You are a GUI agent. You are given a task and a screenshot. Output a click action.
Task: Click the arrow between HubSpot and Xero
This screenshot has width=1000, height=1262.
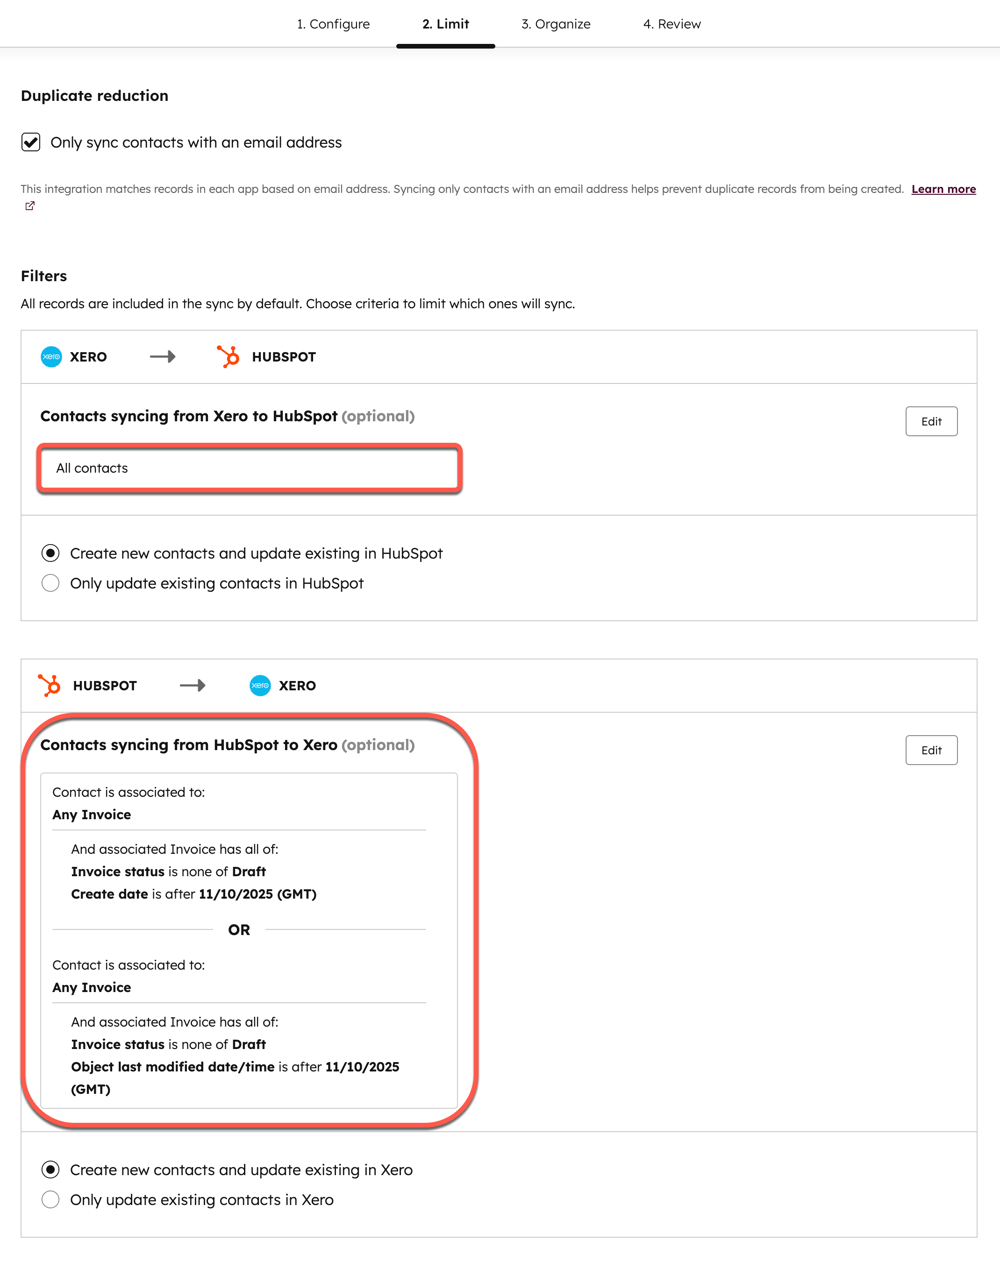(192, 685)
